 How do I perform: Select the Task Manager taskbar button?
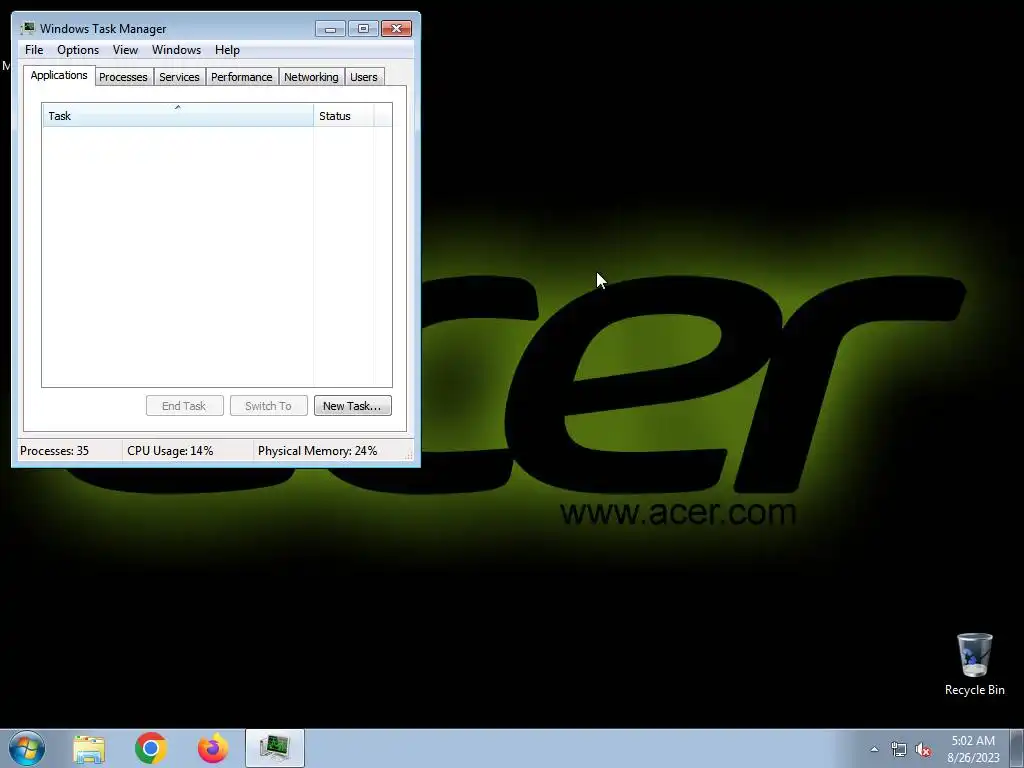click(275, 748)
